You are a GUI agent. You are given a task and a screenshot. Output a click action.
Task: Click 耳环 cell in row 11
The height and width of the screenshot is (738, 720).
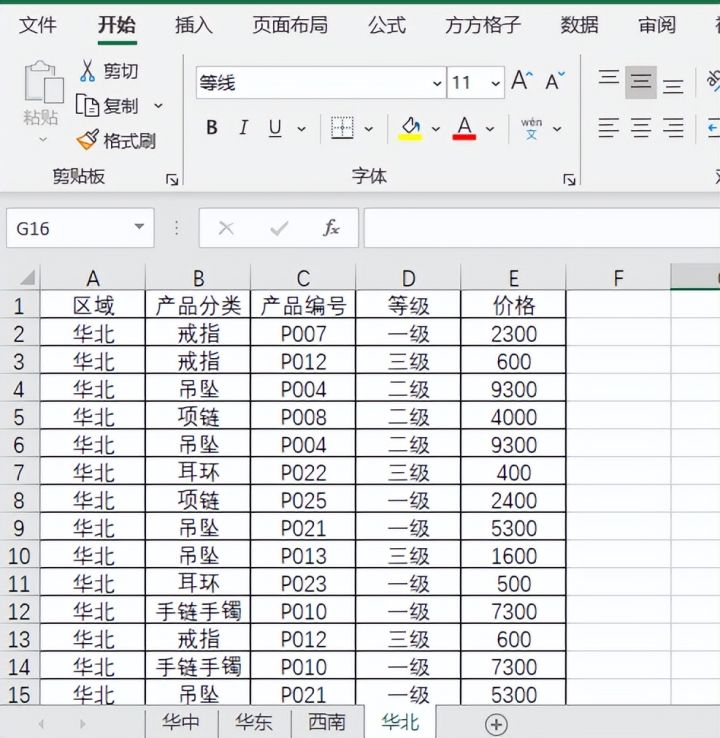coord(198,584)
